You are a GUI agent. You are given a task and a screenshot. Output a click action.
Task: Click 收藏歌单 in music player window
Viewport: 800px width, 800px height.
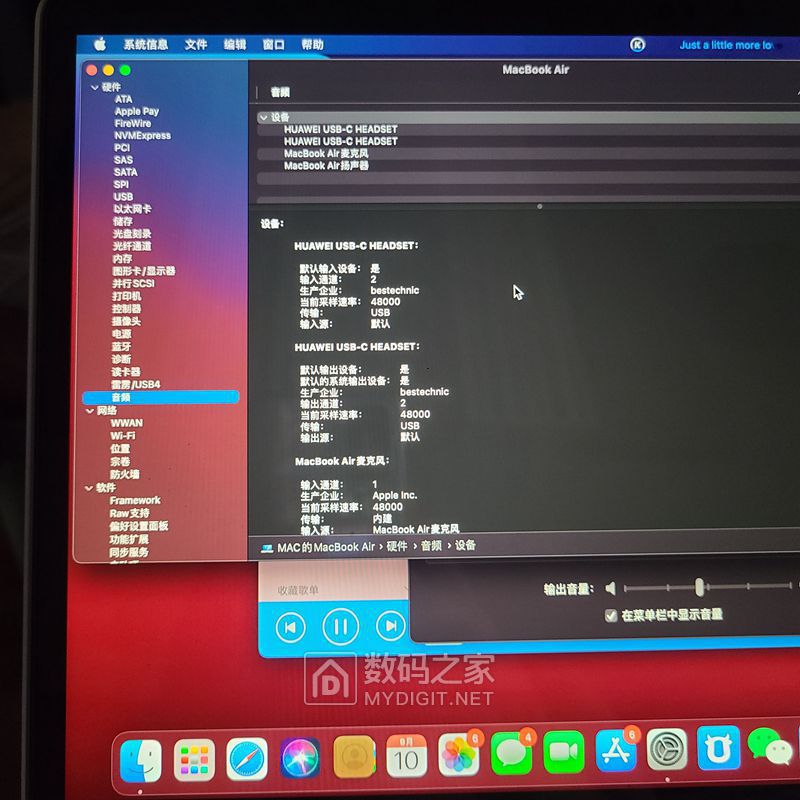click(298, 590)
